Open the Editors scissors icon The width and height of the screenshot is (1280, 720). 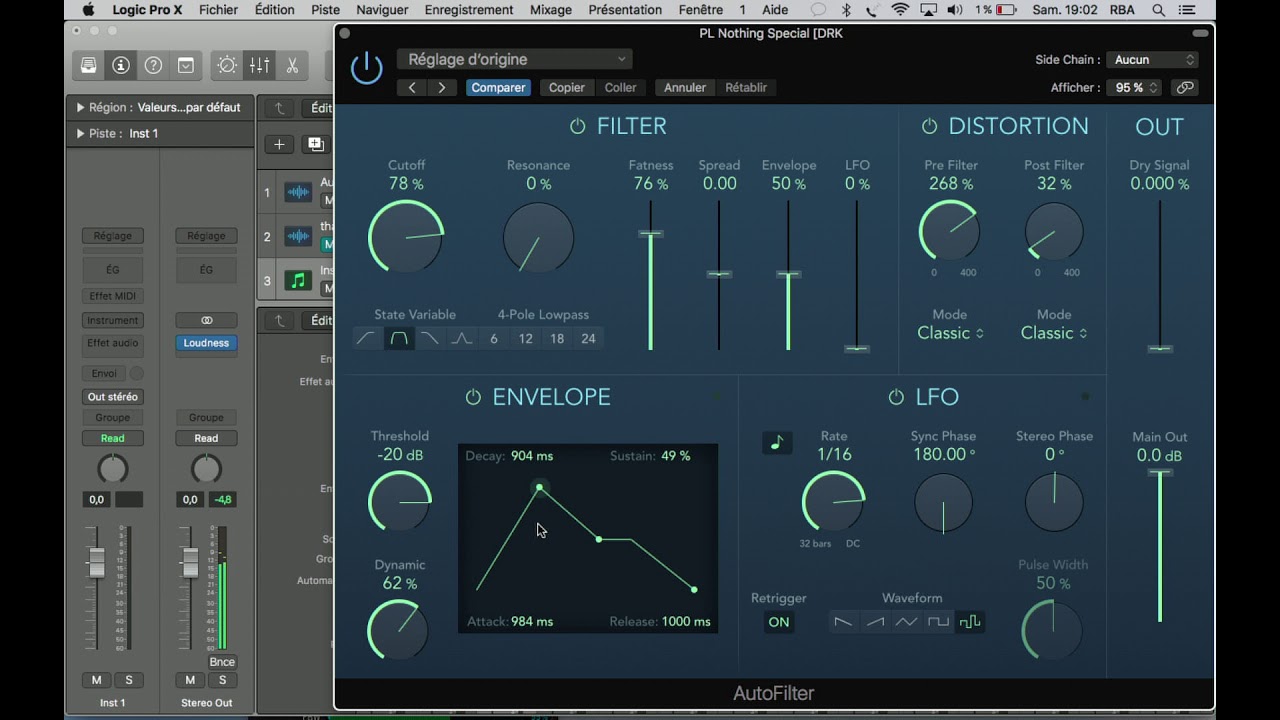[292, 65]
